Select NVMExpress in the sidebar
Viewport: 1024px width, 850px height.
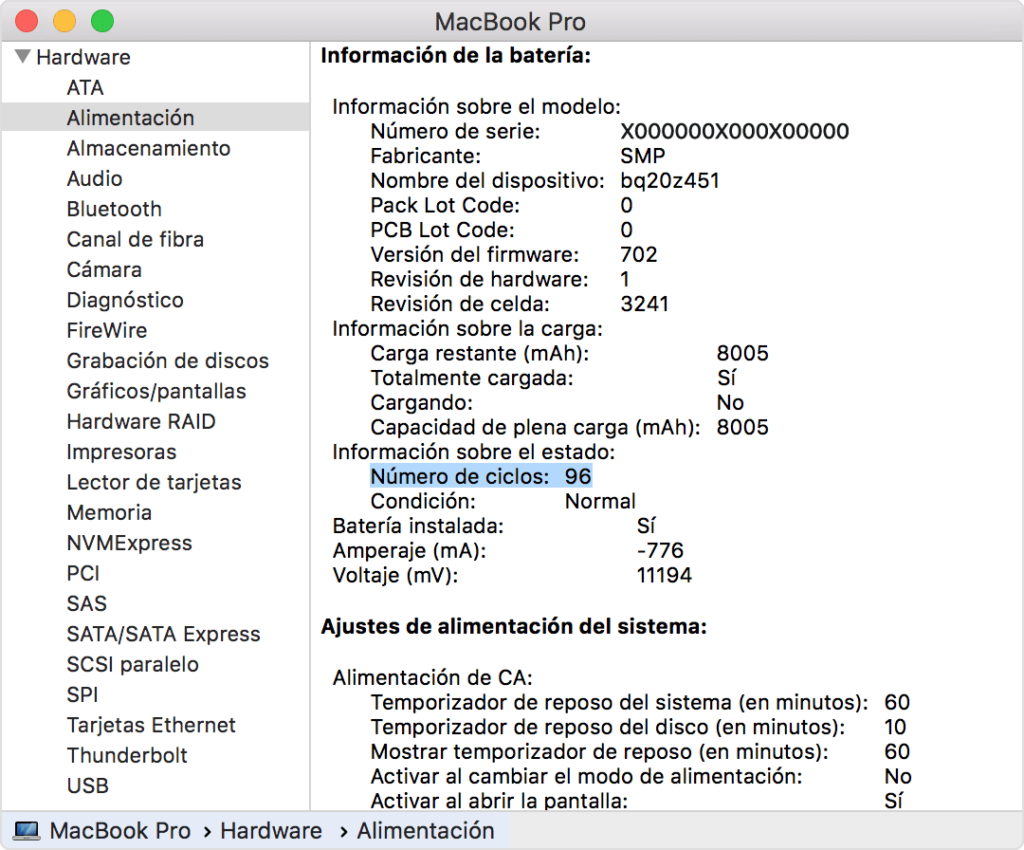coord(129,543)
